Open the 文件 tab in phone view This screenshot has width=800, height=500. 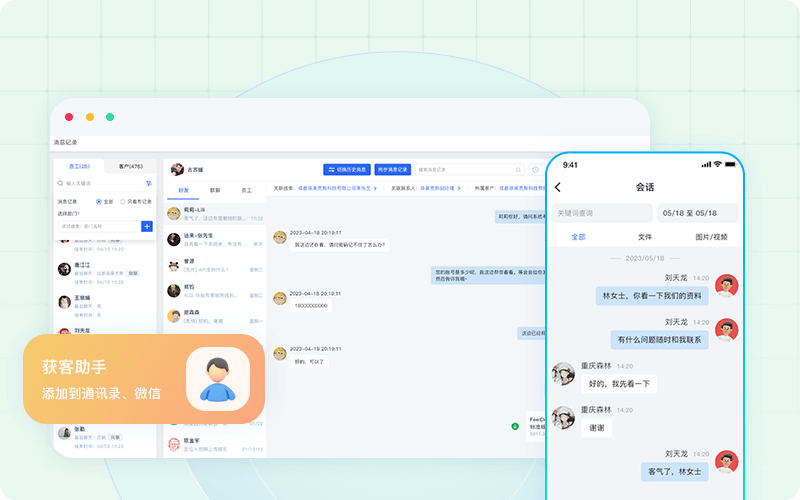[644, 237]
